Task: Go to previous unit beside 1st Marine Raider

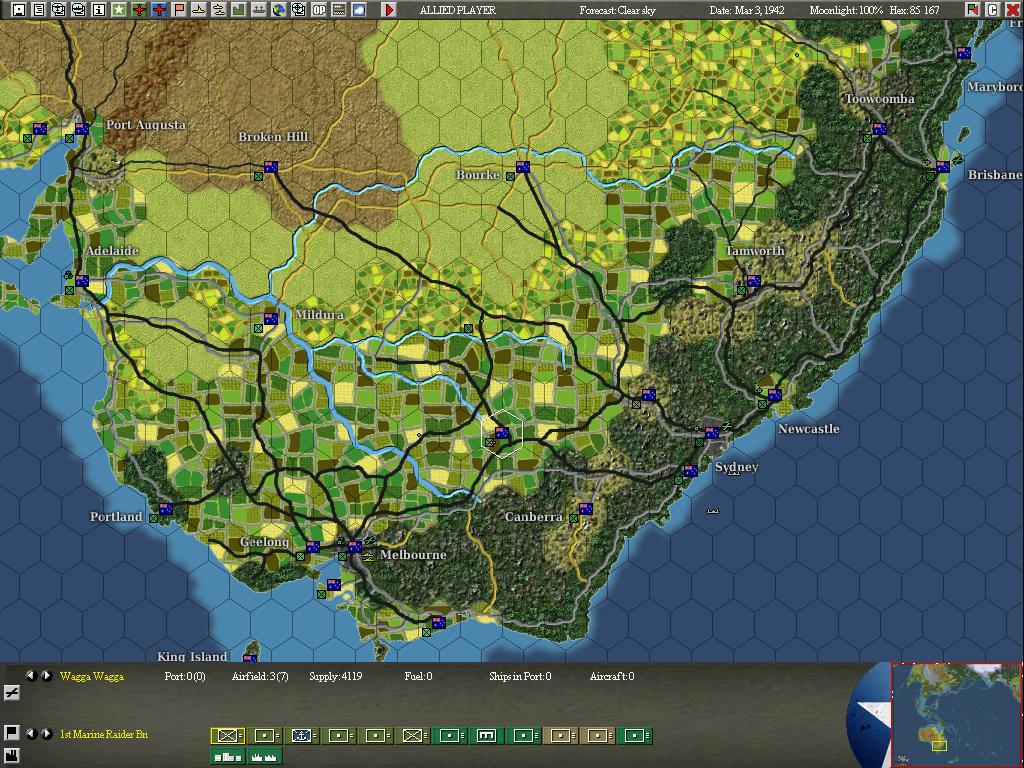Action: [31, 734]
